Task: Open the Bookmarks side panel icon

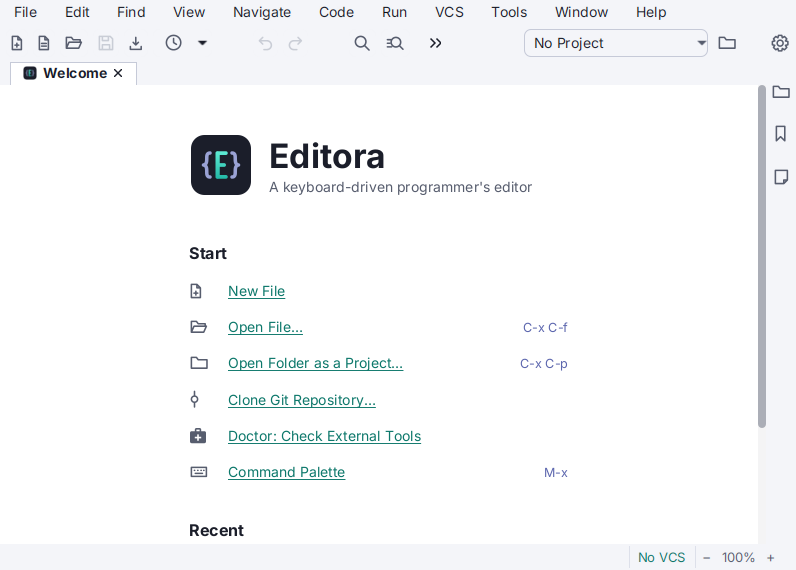Action: point(781,134)
